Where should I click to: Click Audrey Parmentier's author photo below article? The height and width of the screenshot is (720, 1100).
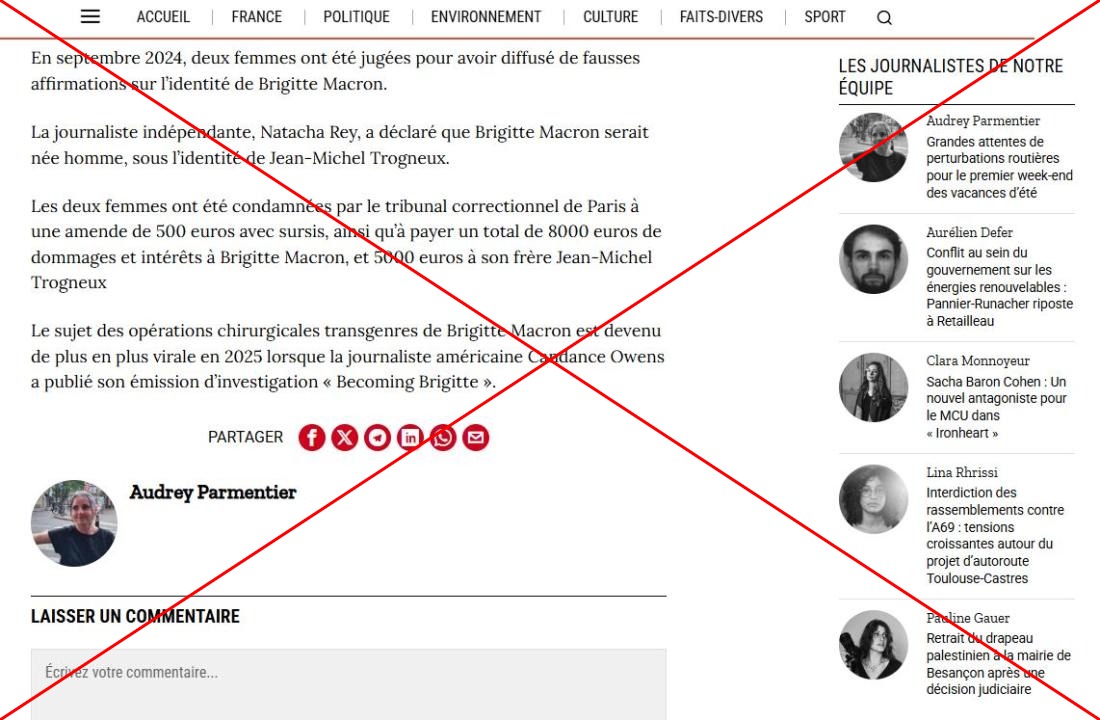click(x=74, y=524)
